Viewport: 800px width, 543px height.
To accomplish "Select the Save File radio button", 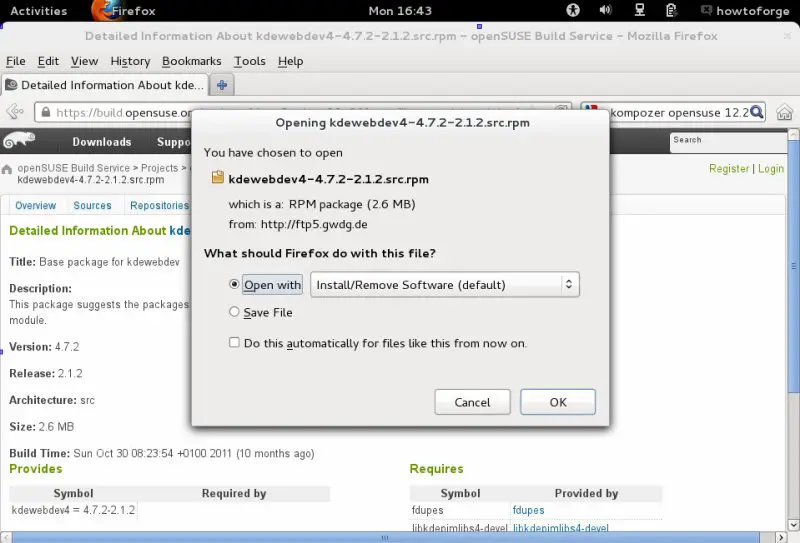I will (x=234, y=311).
